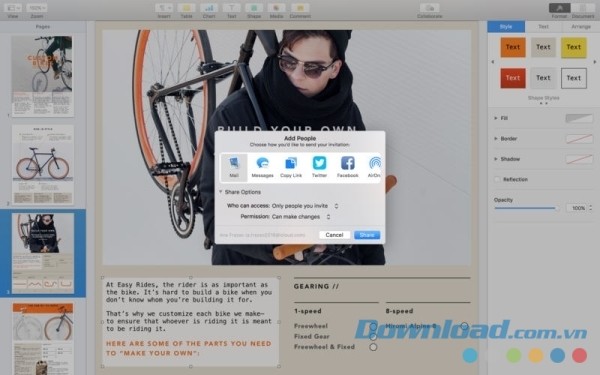This screenshot has height=375, width=600.
Task: Choose Copy Link in Add People dialog
Action: tap(291, 167)
